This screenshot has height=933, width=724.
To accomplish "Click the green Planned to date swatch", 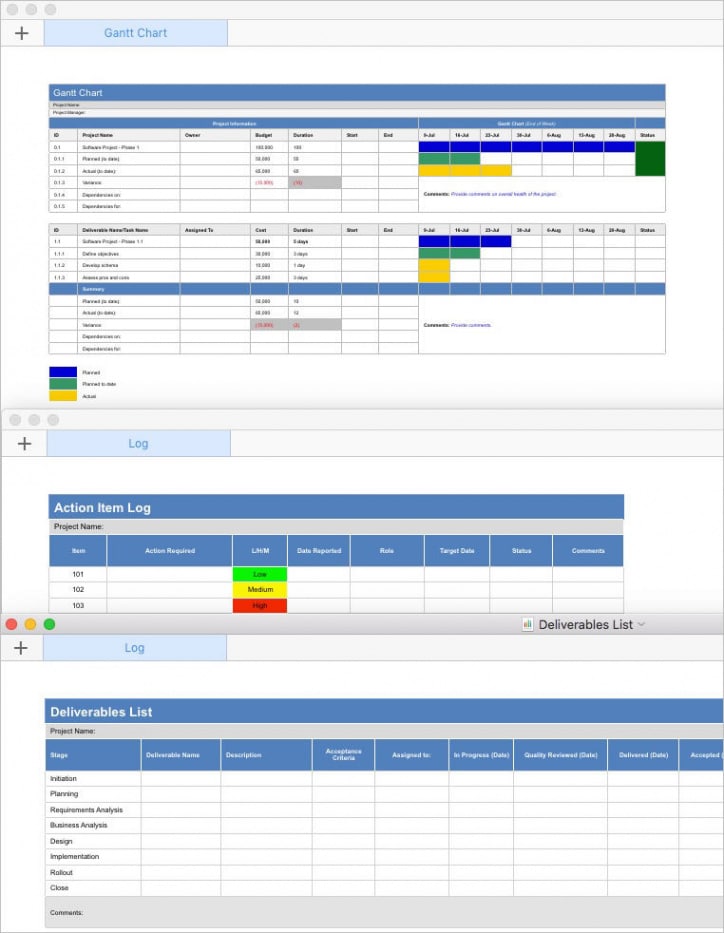I will [x=63, y=384].
